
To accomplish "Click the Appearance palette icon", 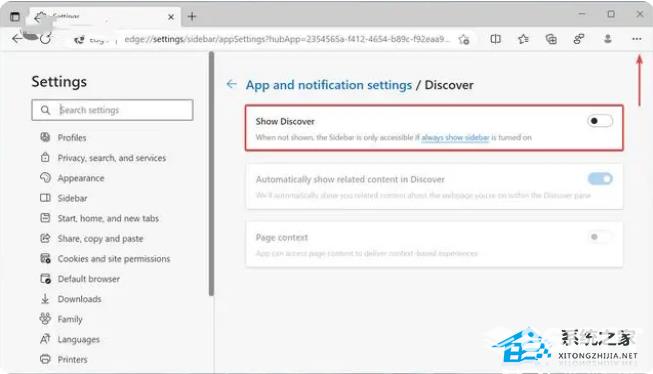I will pos(45,177).
